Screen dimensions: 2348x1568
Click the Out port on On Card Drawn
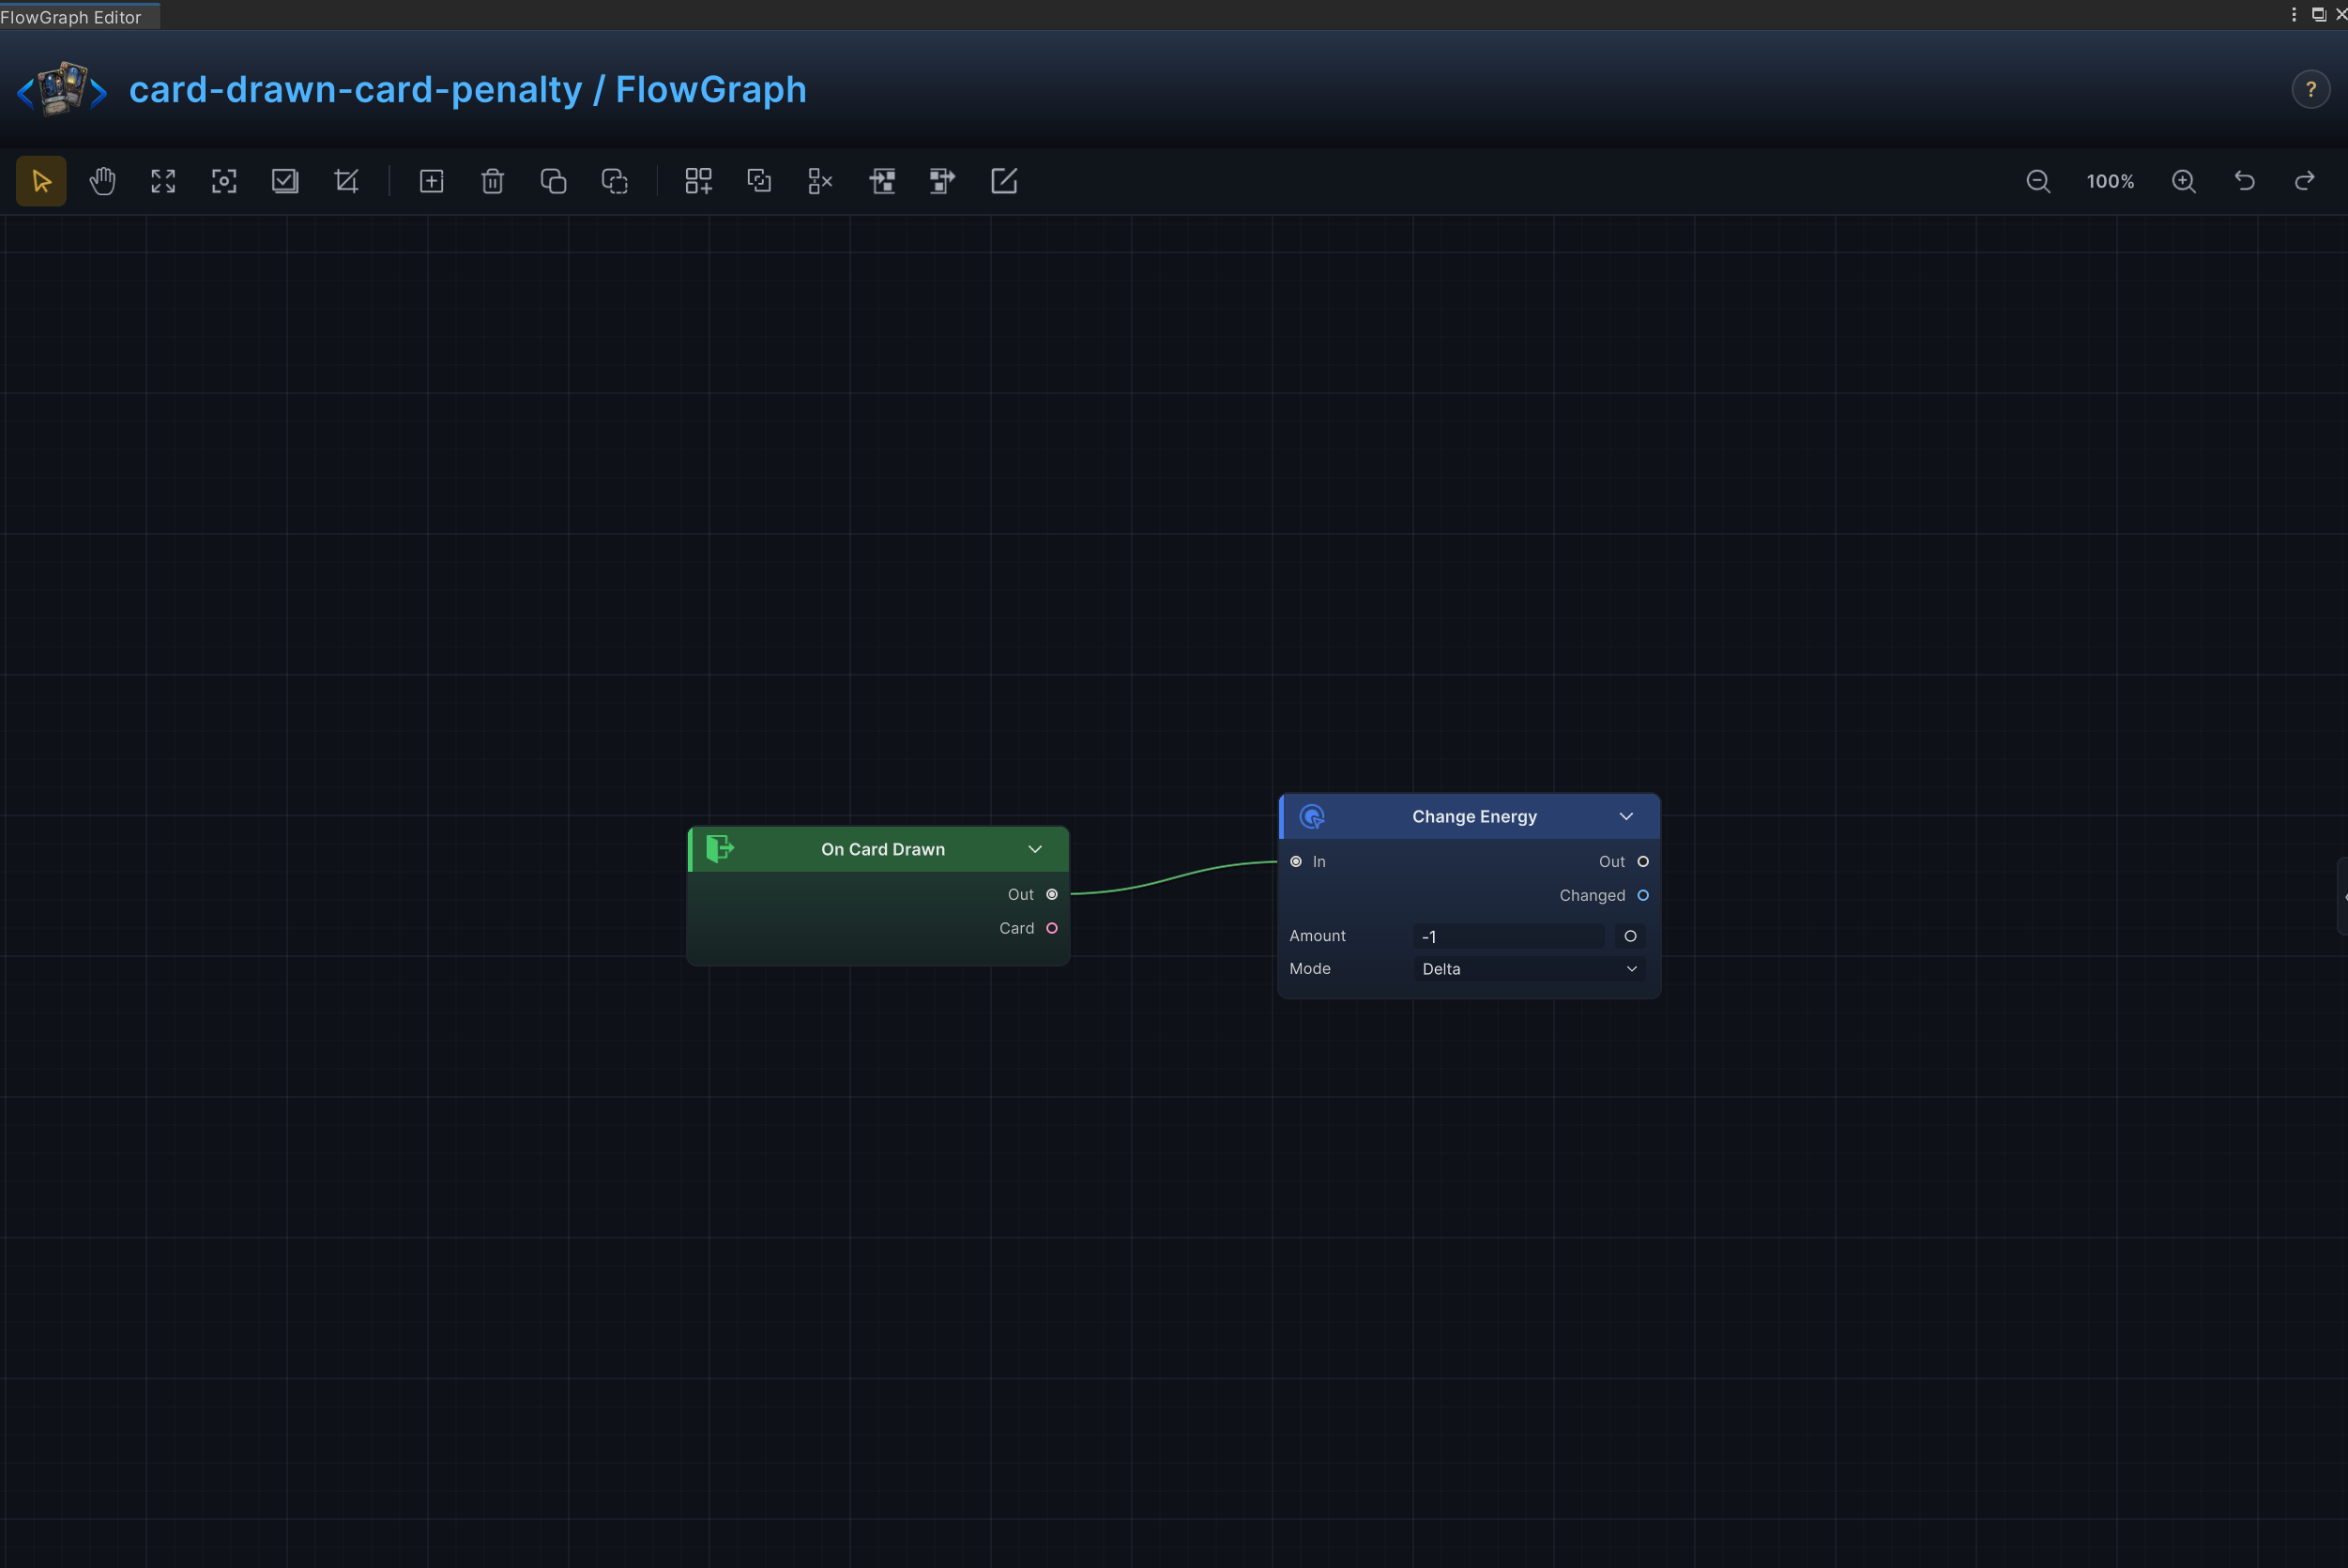tap(1052, 894)
